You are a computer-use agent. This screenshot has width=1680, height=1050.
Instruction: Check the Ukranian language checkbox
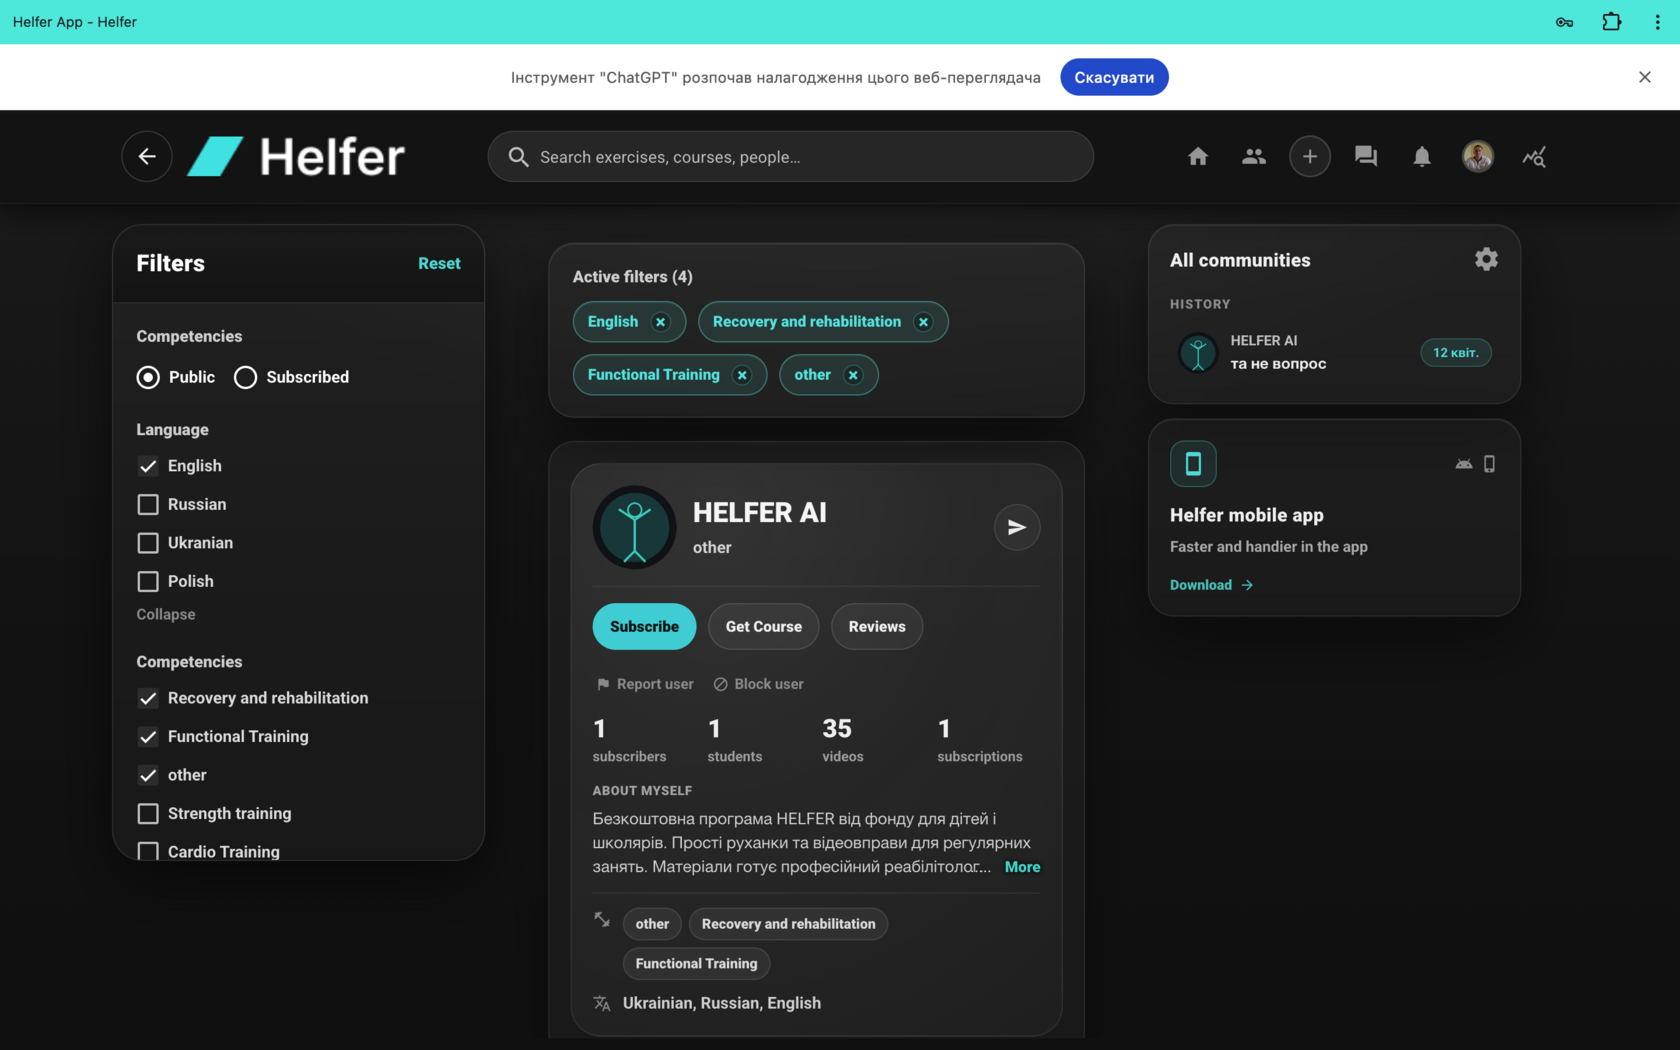148,543
